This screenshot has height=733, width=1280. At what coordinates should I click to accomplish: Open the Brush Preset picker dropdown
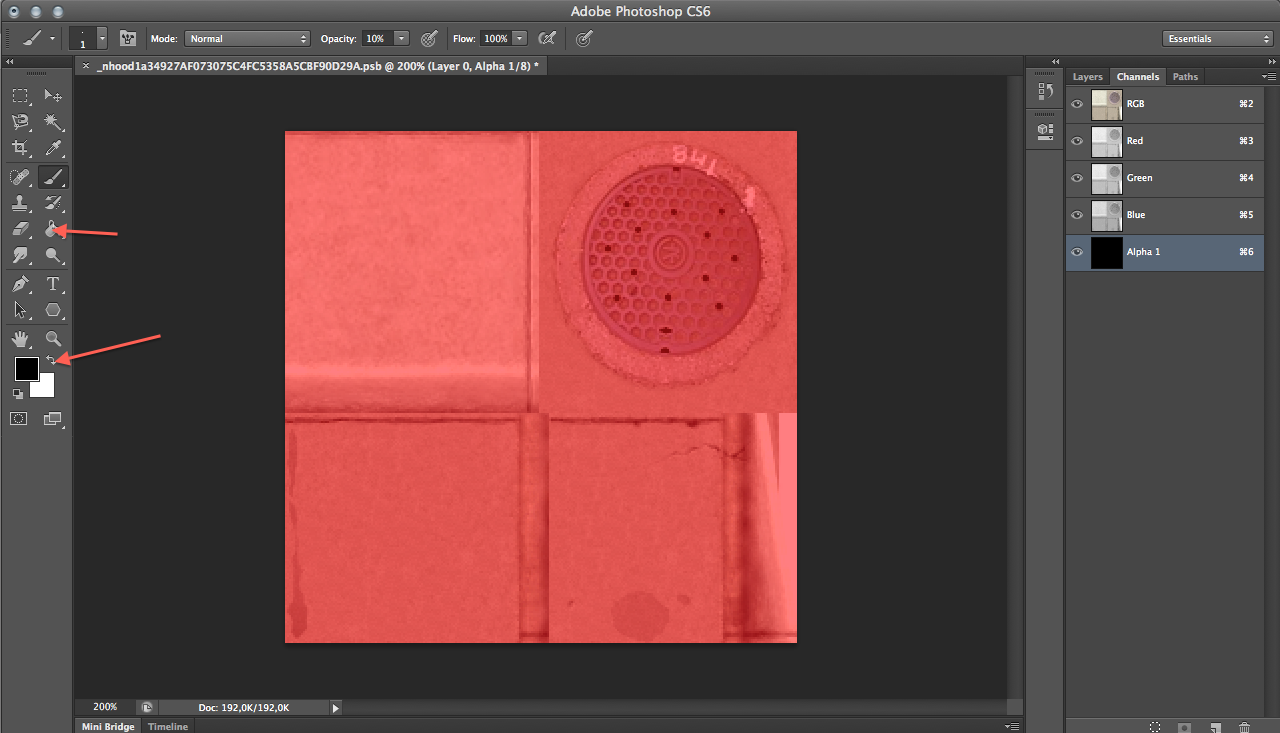[x=101, y=38]
